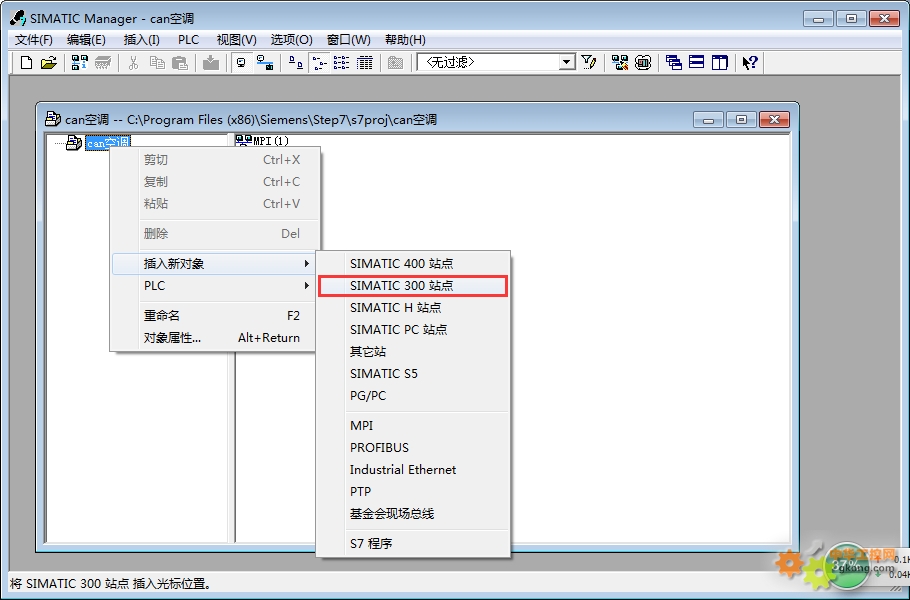
Task: Click the Cut scissors toolbar icon
Action: [x=133, y=63]
